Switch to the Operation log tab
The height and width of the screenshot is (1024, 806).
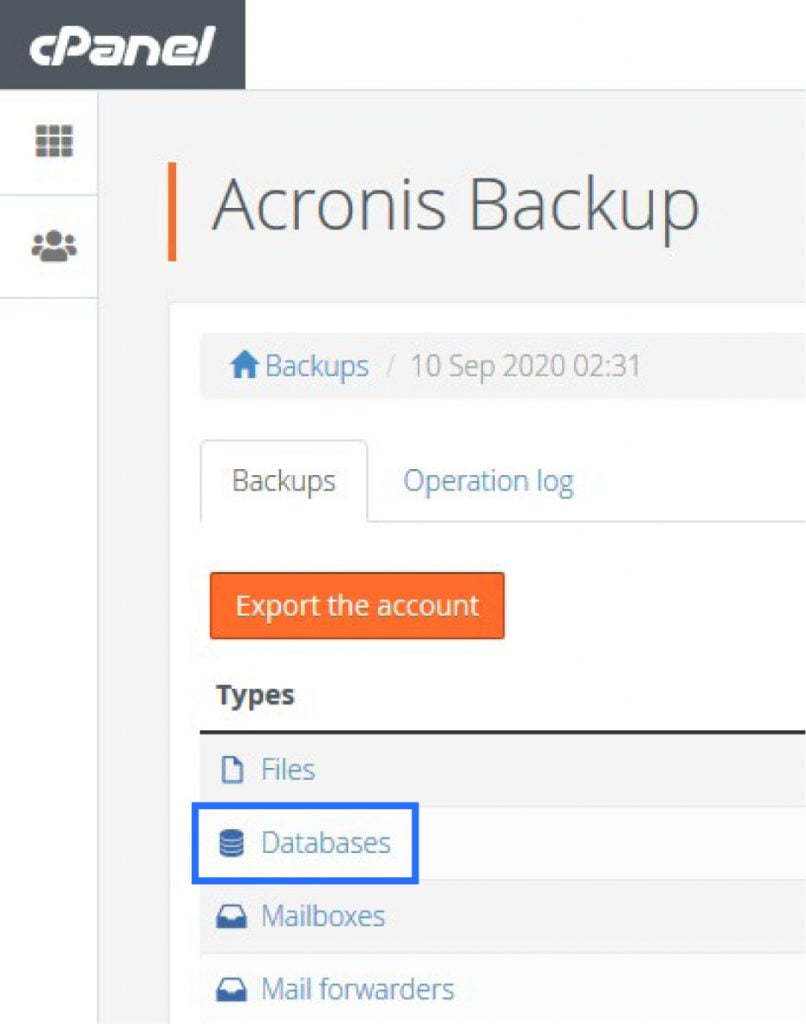[x=488, y=481]
